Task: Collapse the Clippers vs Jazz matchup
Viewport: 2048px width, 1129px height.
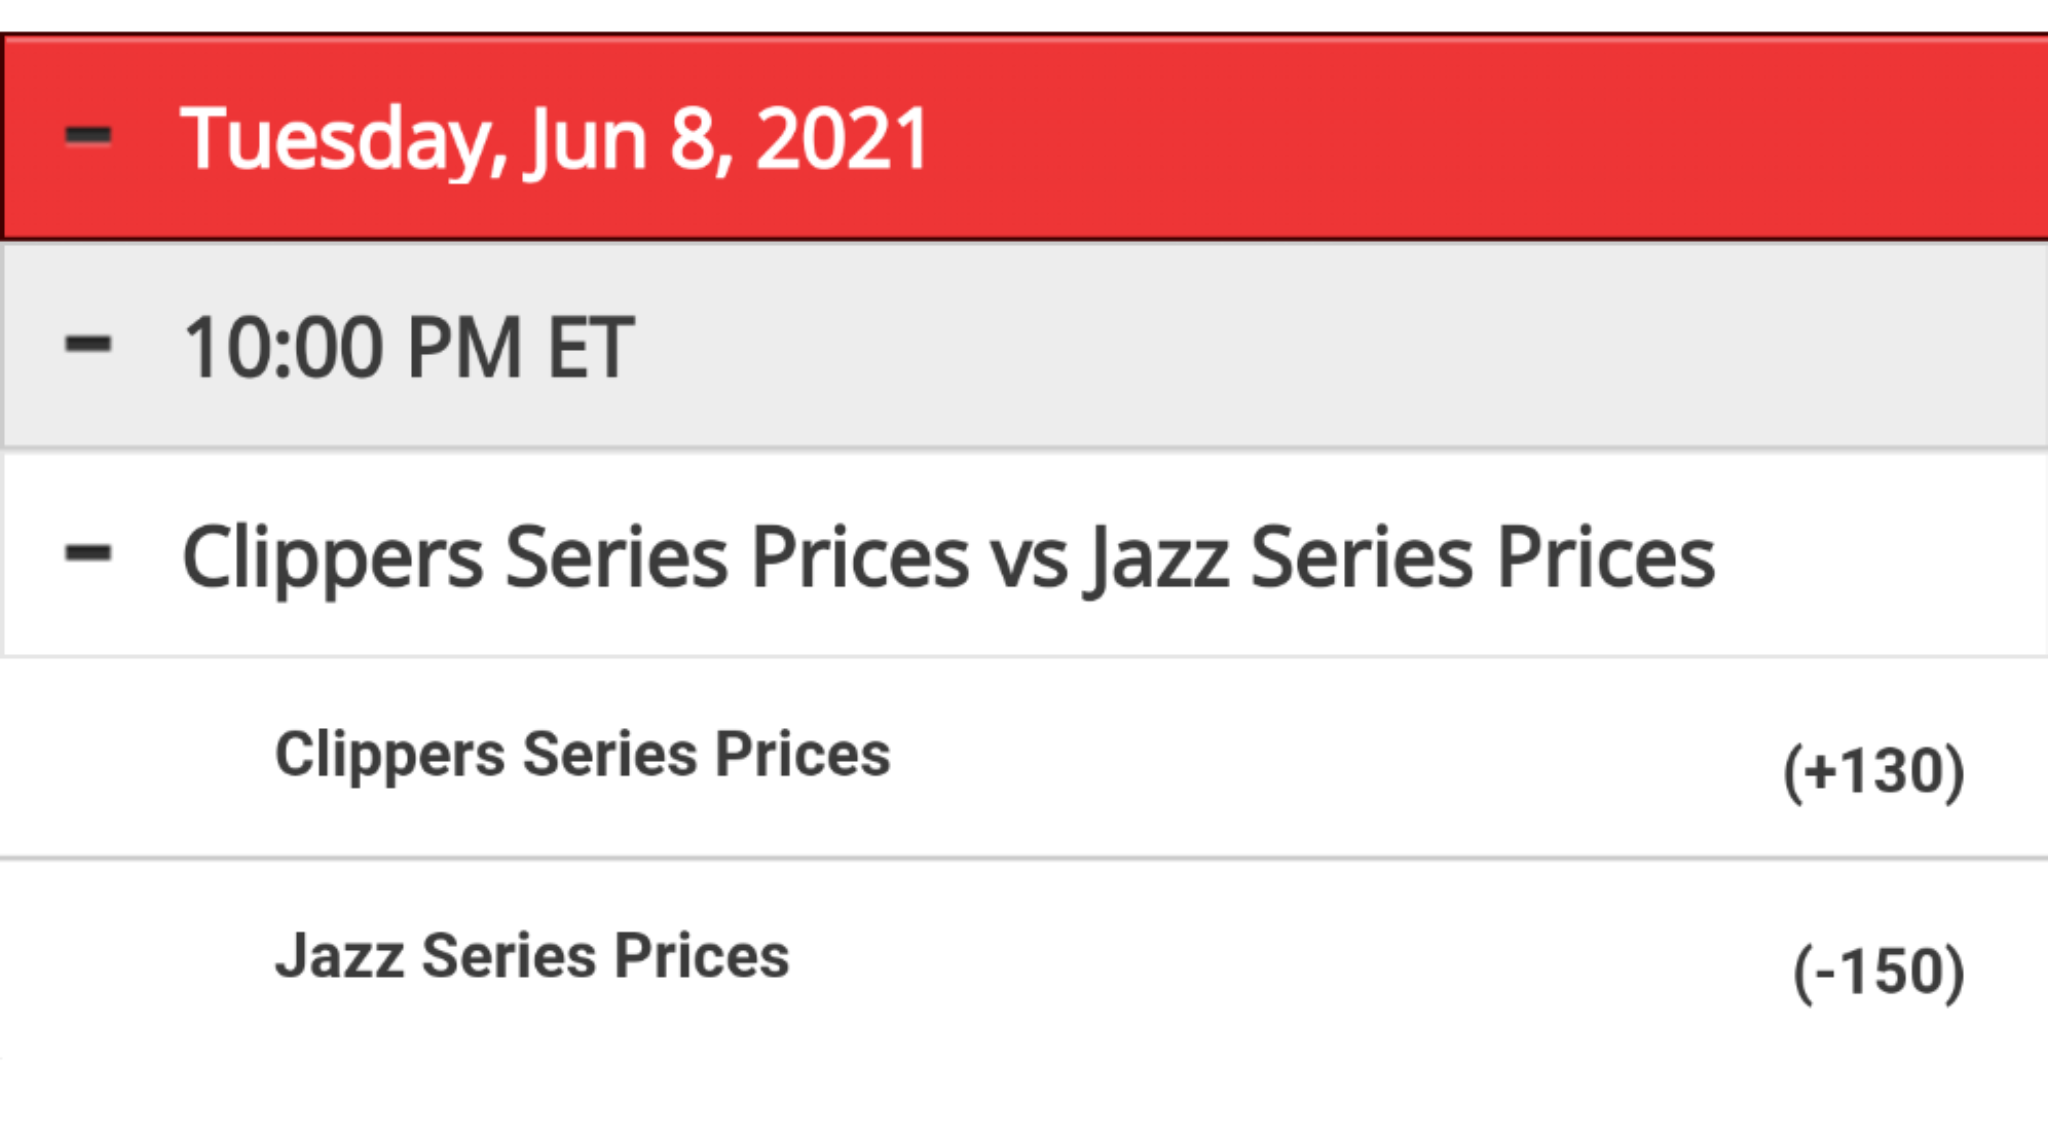Action: [88, 553]
